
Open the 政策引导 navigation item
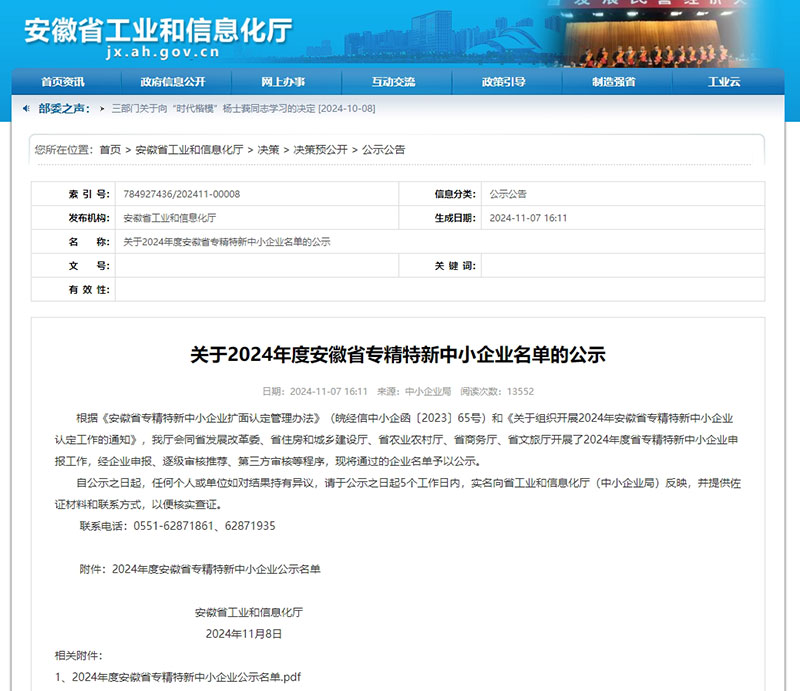[503, 81]
